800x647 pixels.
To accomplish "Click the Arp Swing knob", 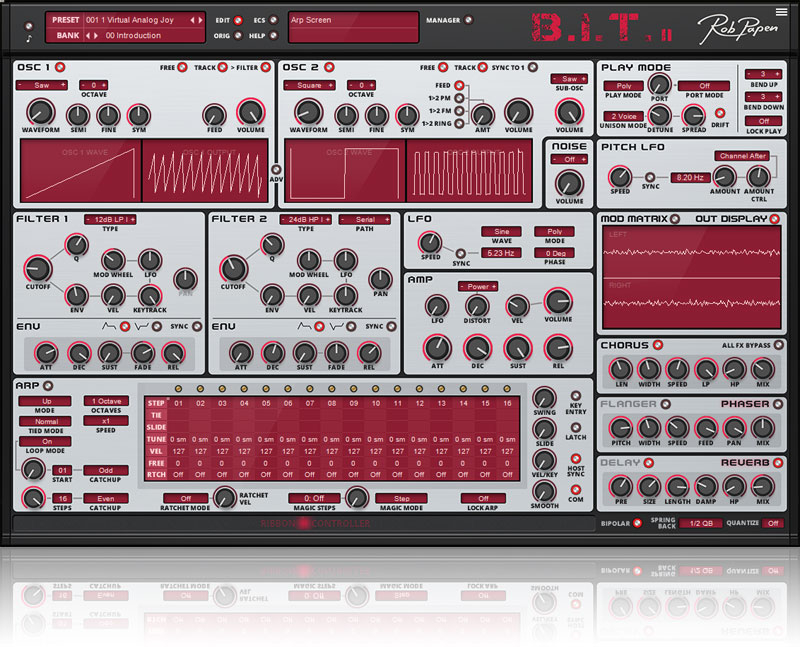I will [x=545, y=396].
